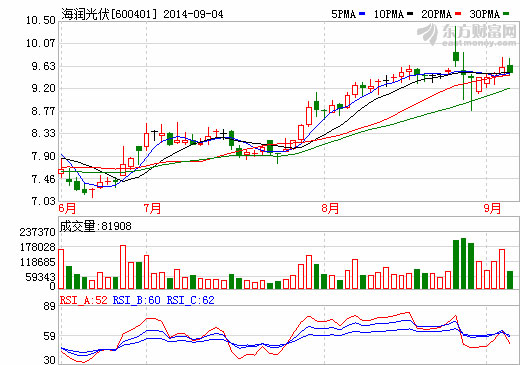The width and height of the screenshot is (520, 365).
Task: Click the 9.20 price axis label
Action: pyautogui.click(x=43, y=88)
